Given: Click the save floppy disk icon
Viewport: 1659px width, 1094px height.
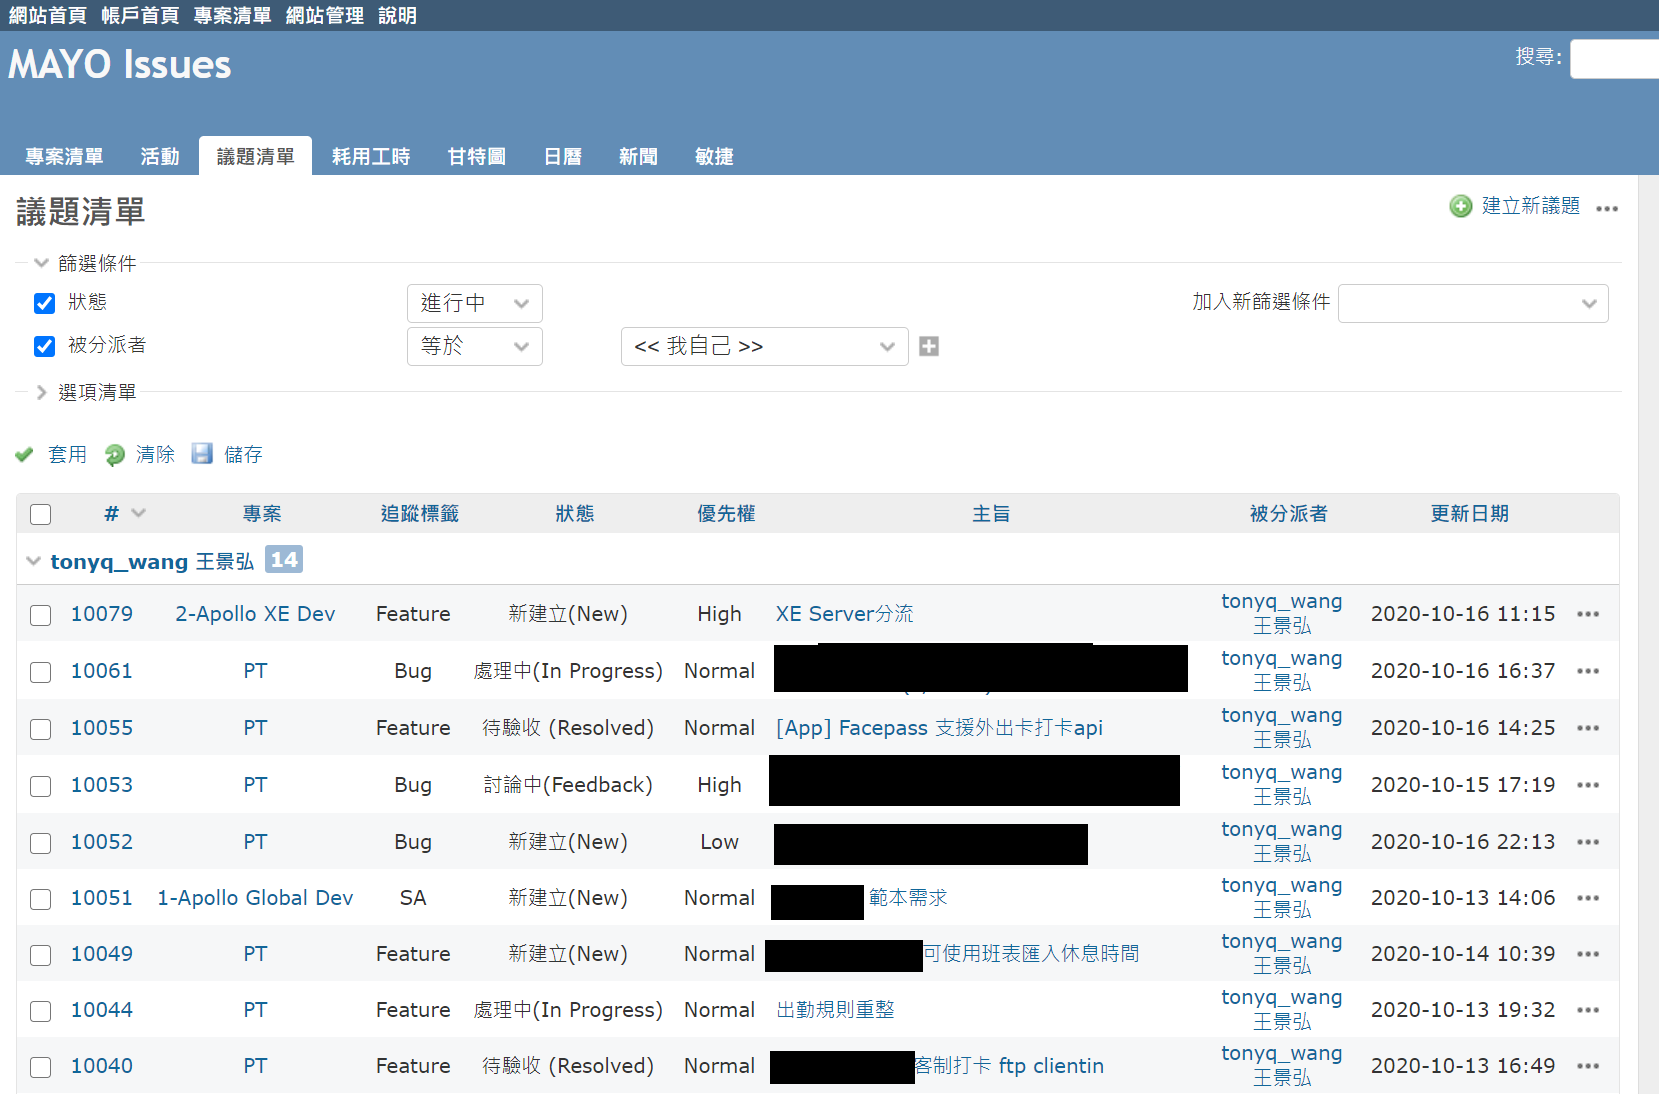Looking at the screenshot, I should click(202, 454).
